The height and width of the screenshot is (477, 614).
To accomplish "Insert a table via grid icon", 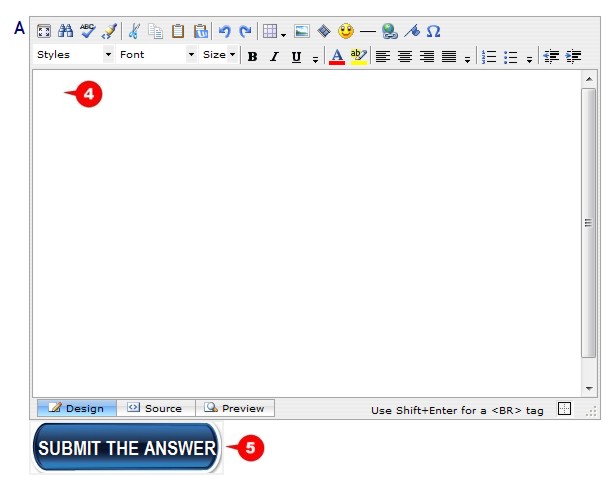I will click(270, 31).
